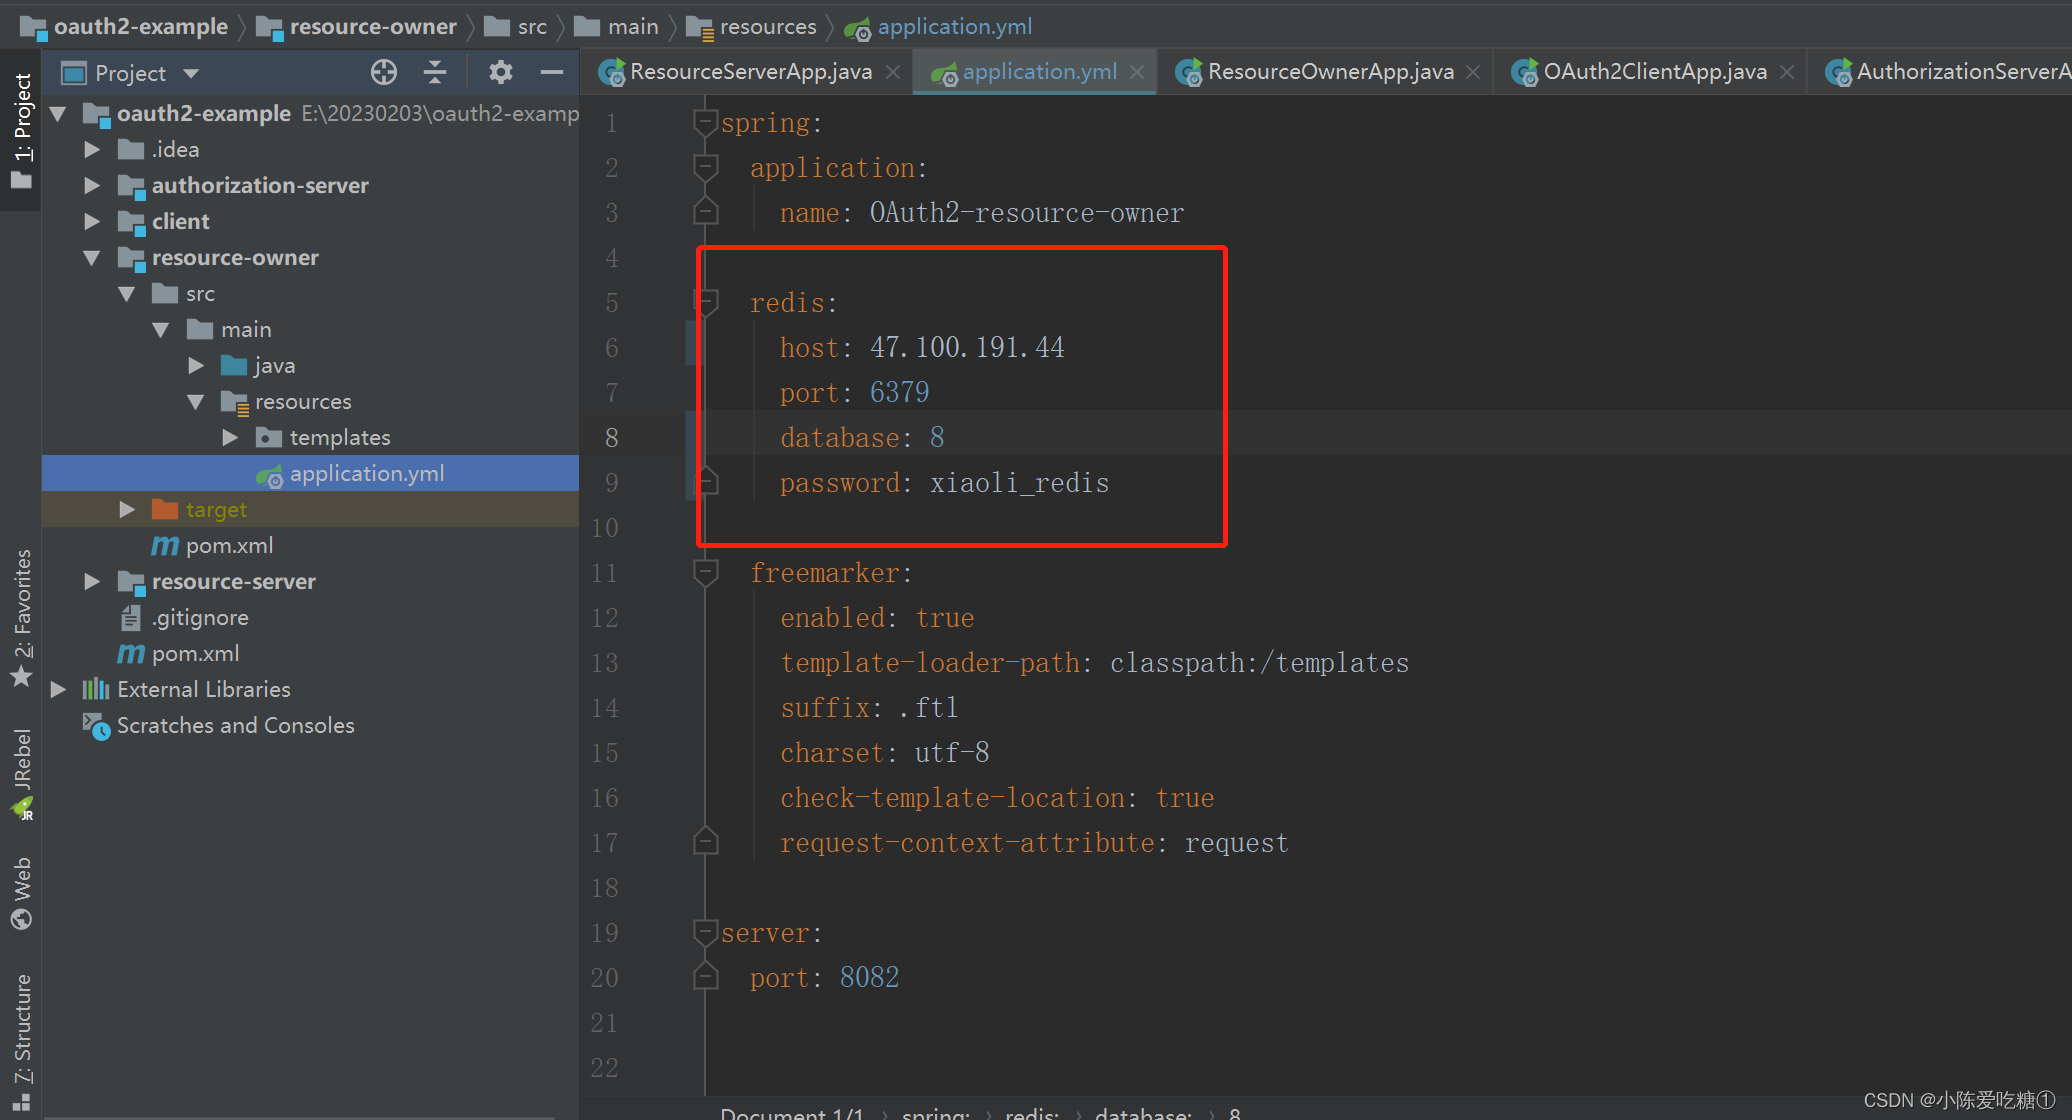Expand the authorization-server module folder
Viewport: 2072px width, 1120px height.
pos(92,185)
